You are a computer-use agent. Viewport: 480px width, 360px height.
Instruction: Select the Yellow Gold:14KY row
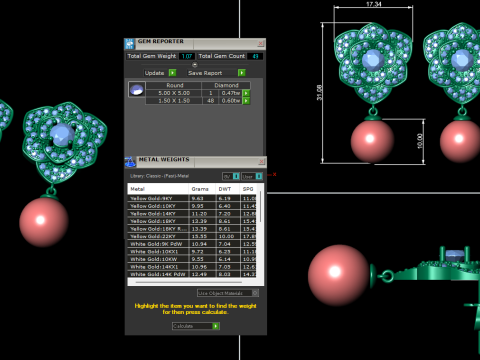pos(192,214)
